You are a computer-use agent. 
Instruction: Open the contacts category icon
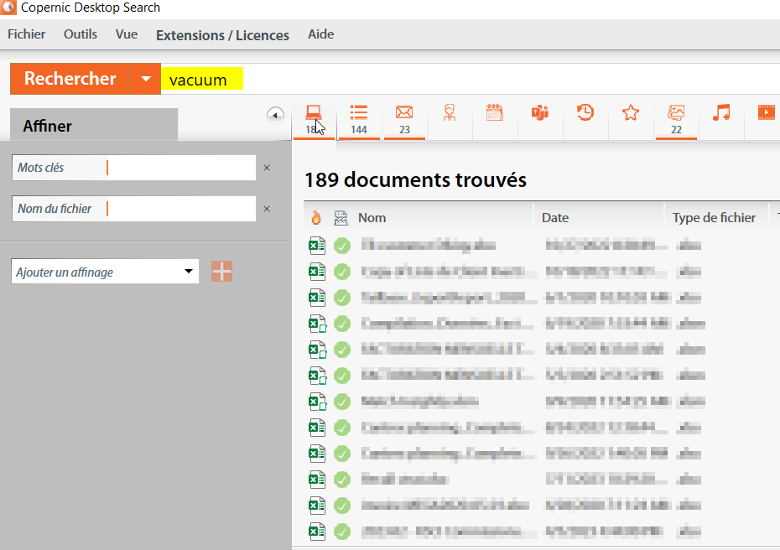[449, 113]
